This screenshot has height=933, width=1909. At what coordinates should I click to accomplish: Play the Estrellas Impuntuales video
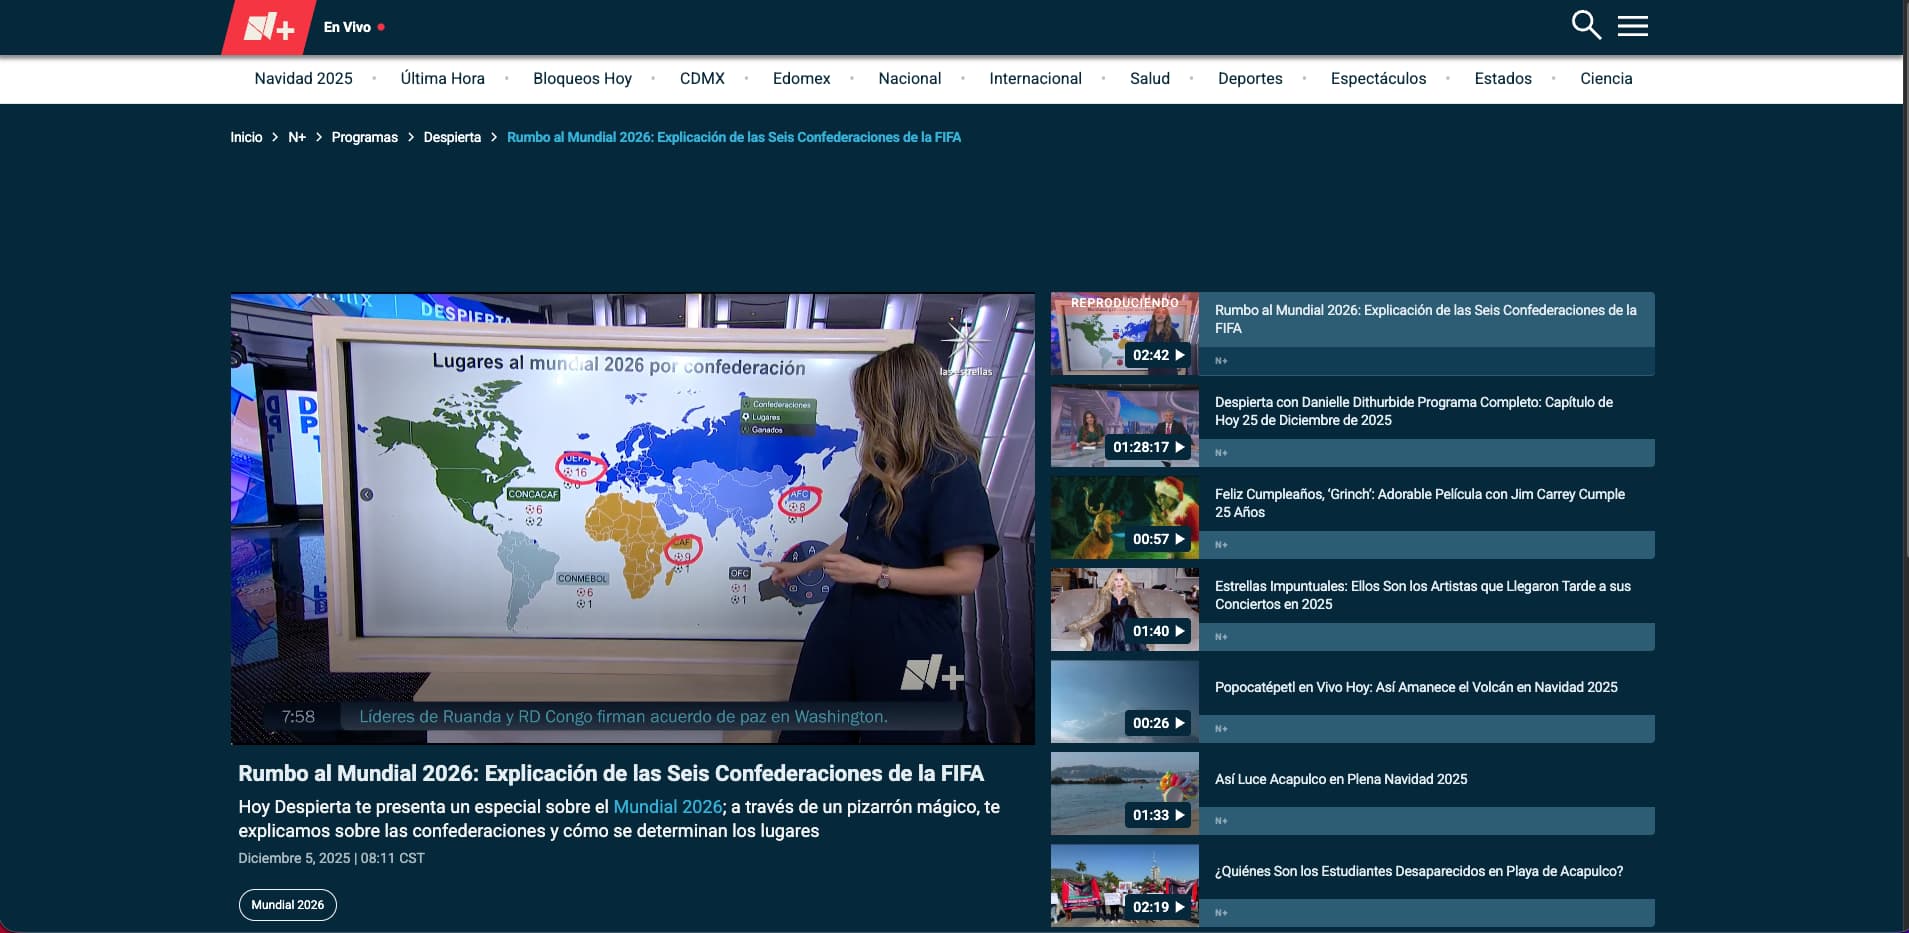pyautogui.click(x=1124, y=609)
